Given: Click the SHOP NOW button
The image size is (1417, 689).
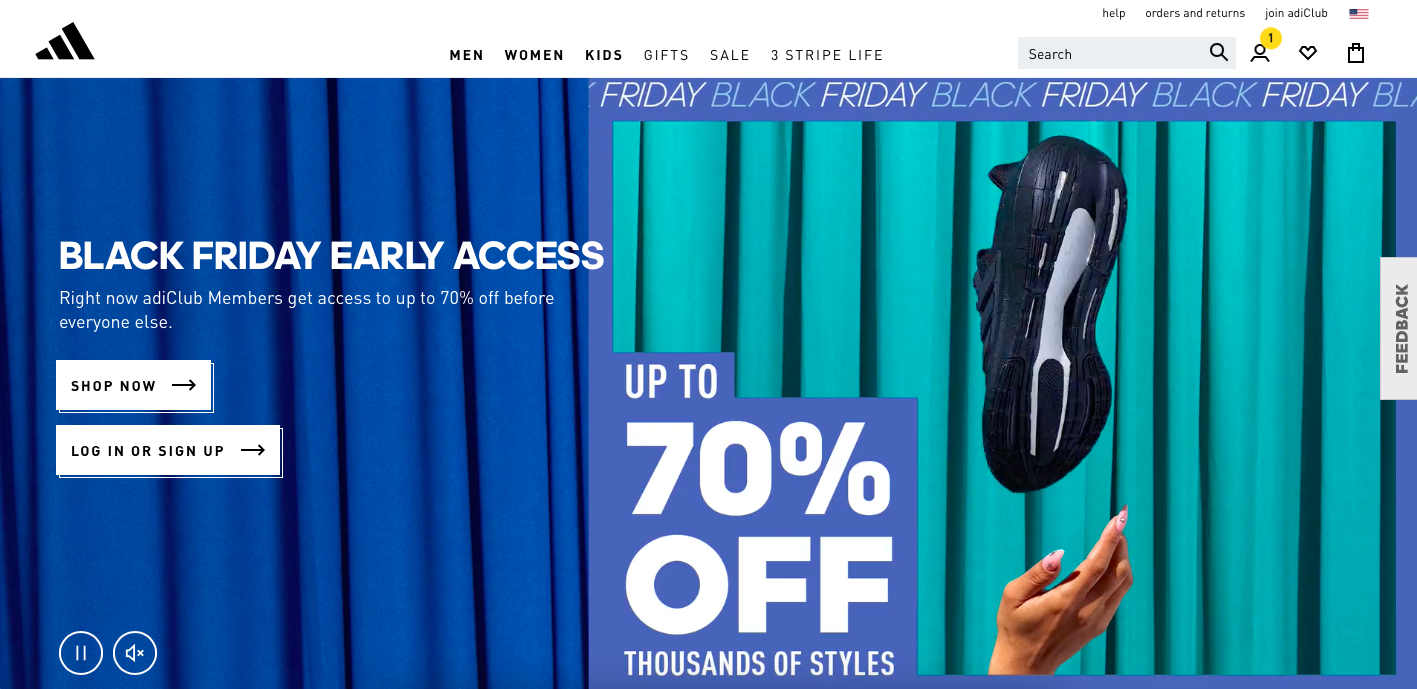Looking at the screenshot, I should point(133,385).
